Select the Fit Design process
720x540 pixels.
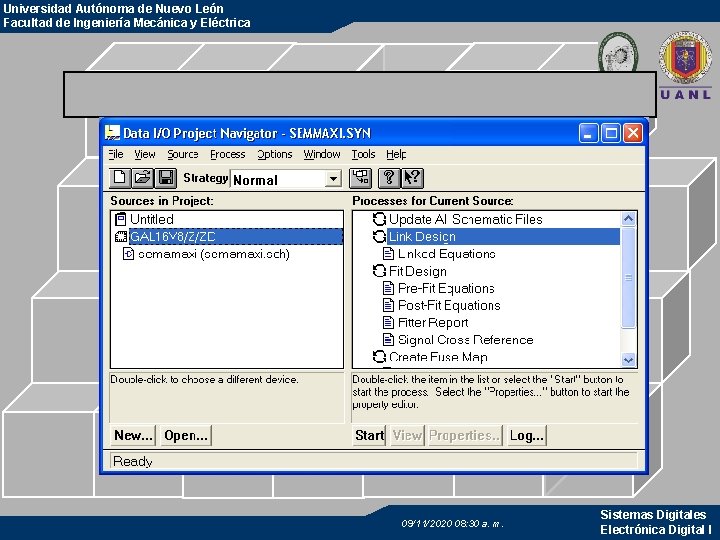(x=418, y=271)
